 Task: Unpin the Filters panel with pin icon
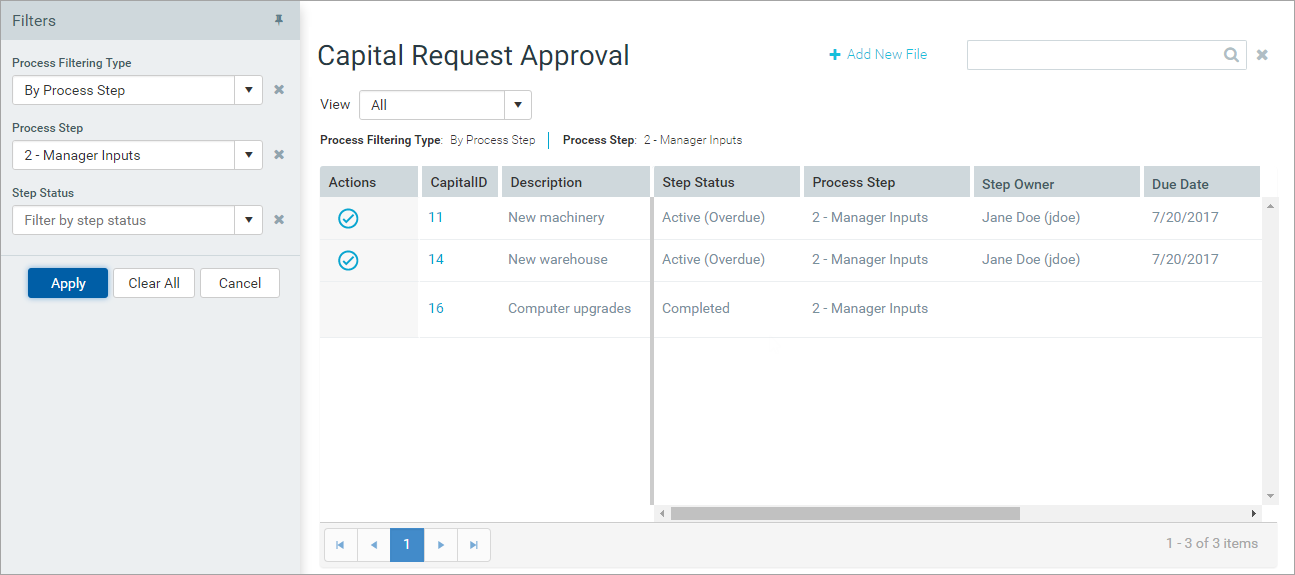pos(279,20)
